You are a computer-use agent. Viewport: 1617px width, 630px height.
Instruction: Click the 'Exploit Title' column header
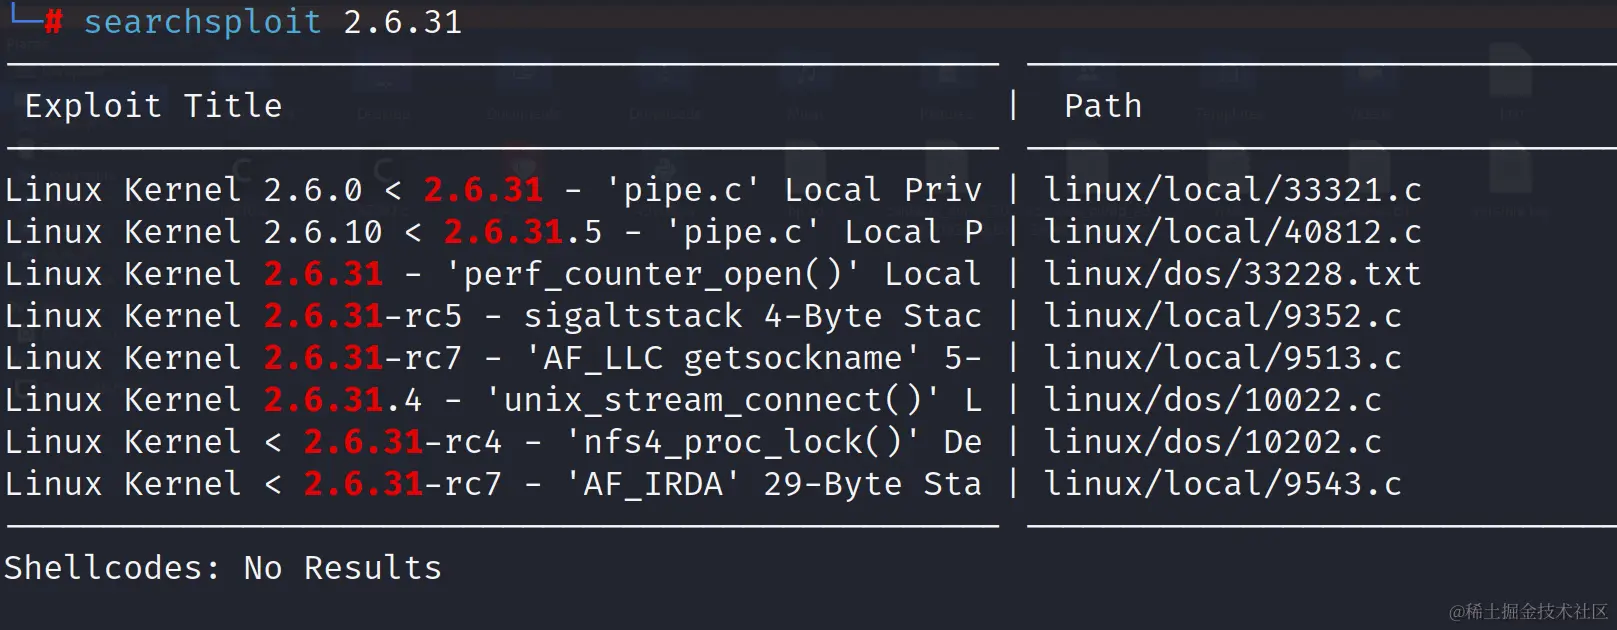click(153, 106)
